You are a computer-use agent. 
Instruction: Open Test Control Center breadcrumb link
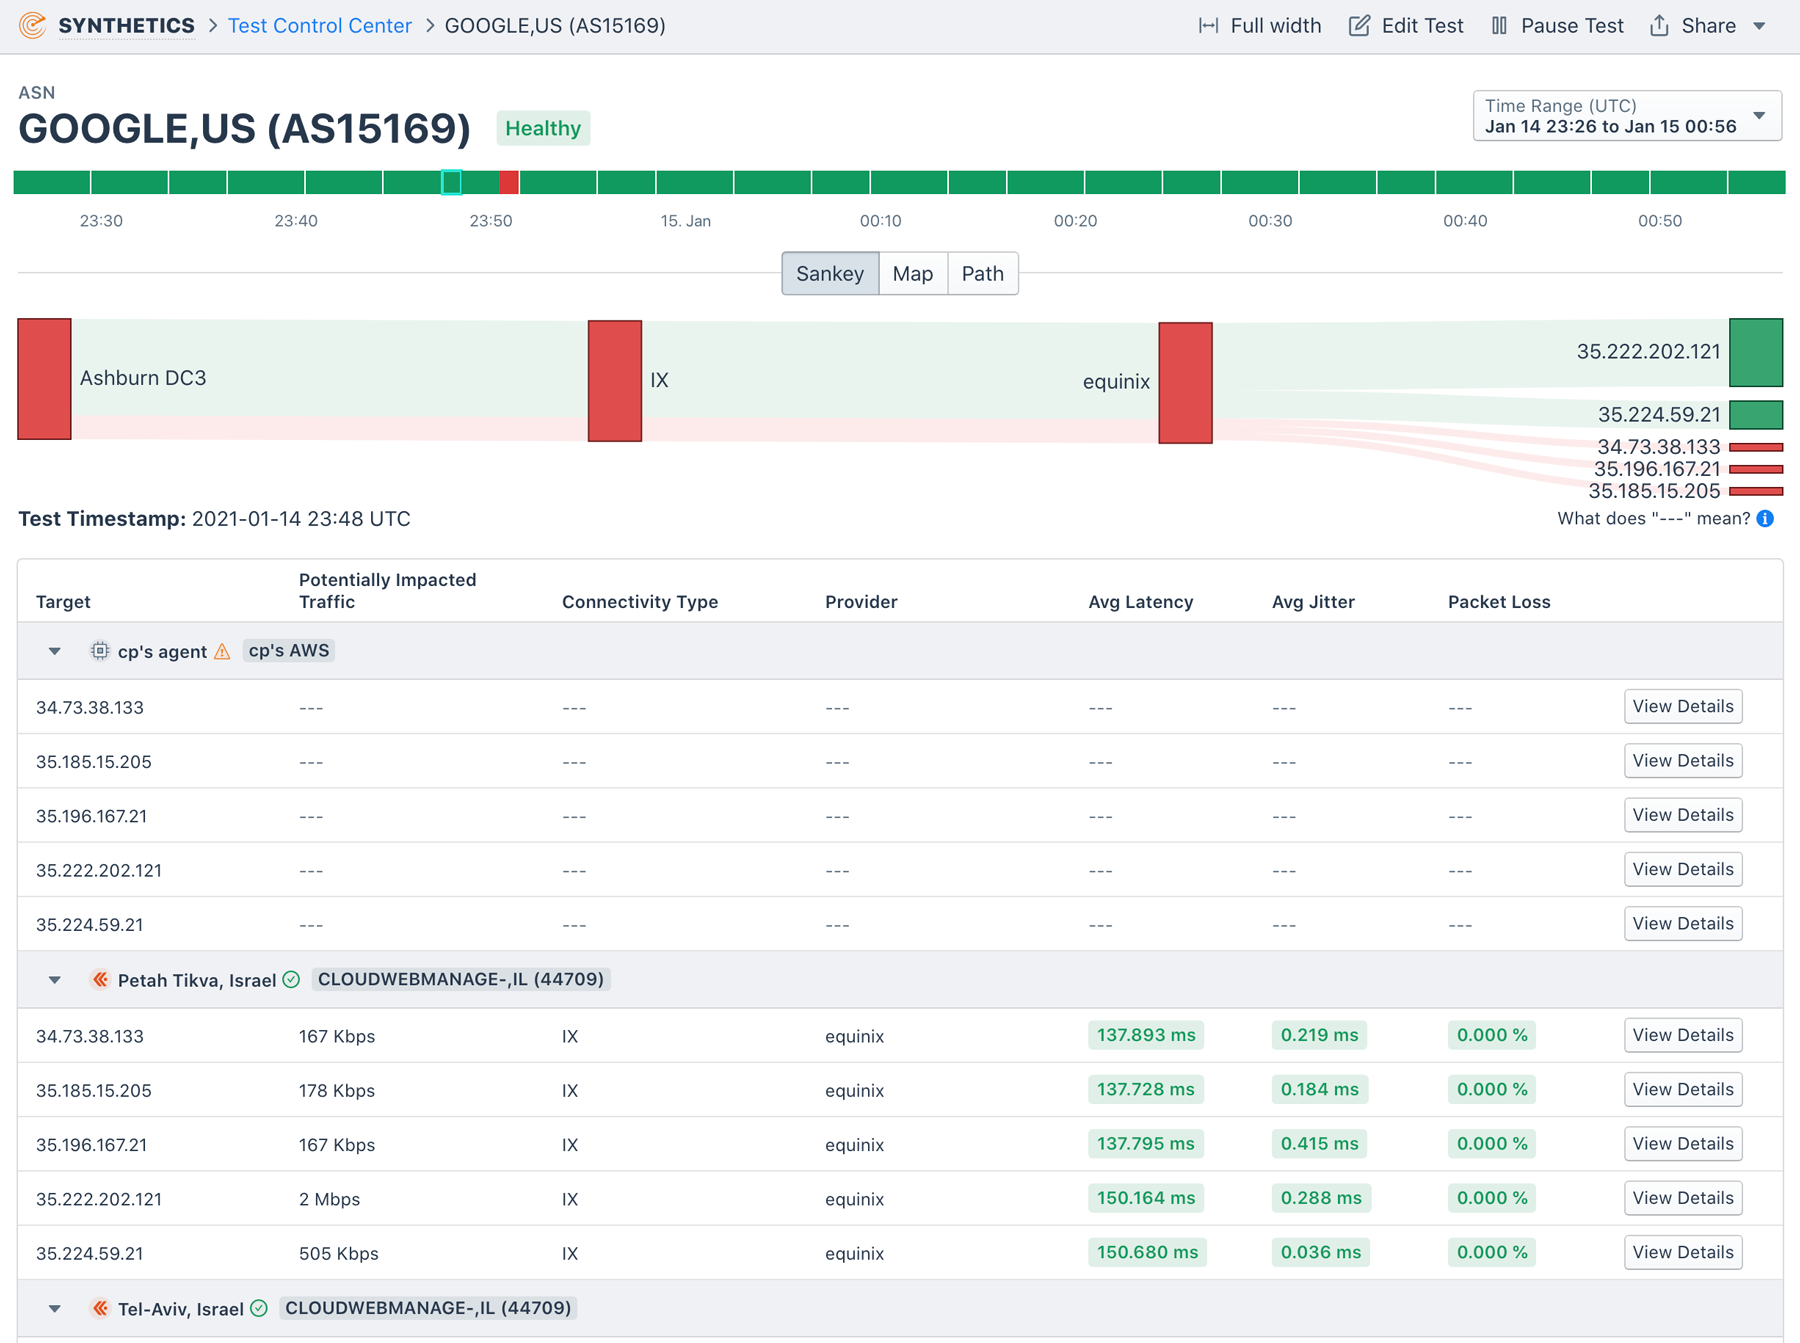[319, 25]
